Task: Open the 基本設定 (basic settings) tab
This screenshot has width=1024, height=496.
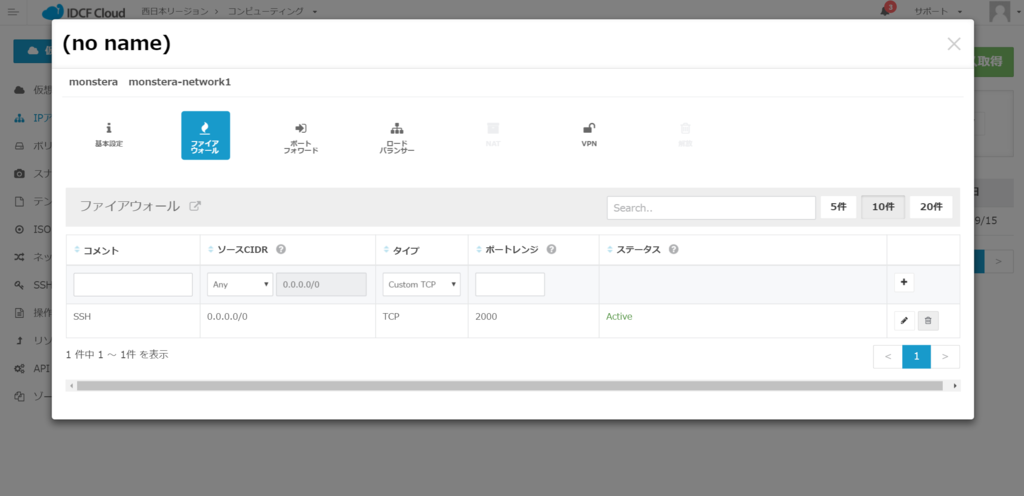Action: (108, 135)
